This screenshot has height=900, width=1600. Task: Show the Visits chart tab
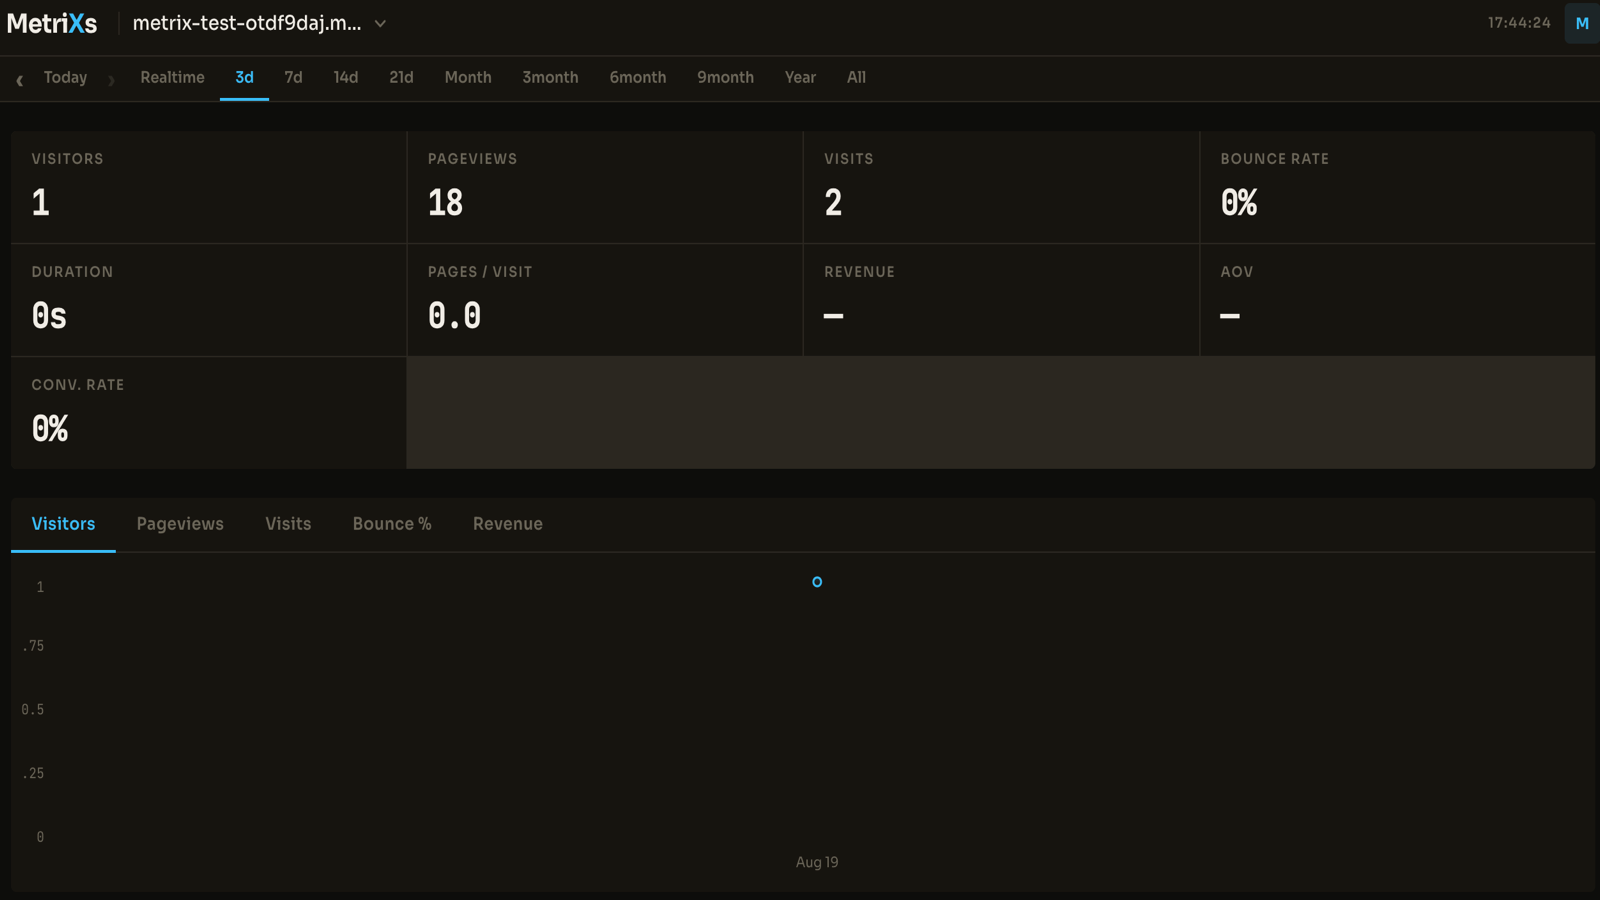pyautogui.click(x=288, y=524)
